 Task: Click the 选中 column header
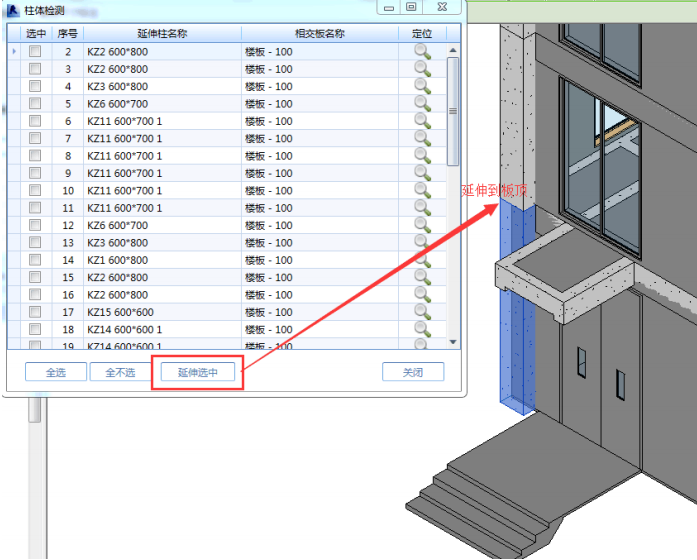pos(36,33)
